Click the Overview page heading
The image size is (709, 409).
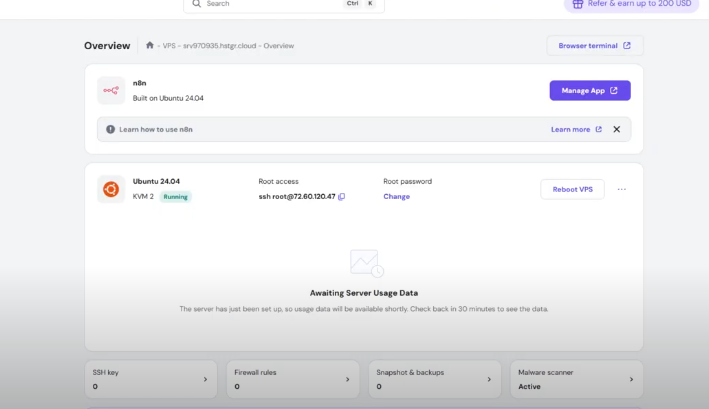107,46
